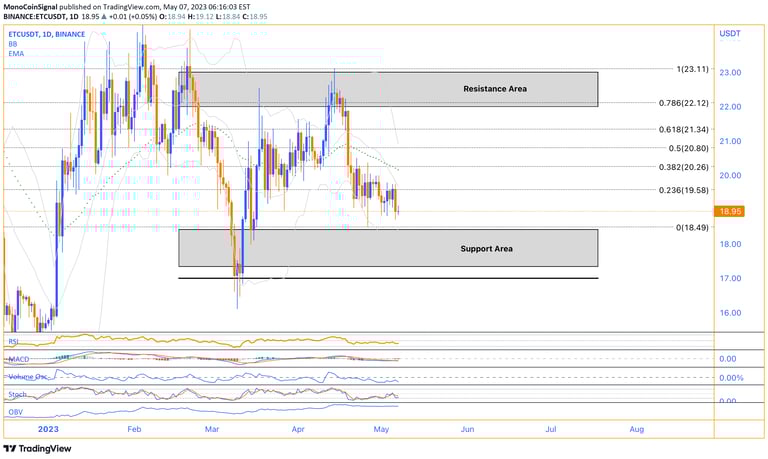This screenshot has width=768, height=459.
Task: Click the 0.618(21.34) Fibonacci level label
Action: coord(684,129)
